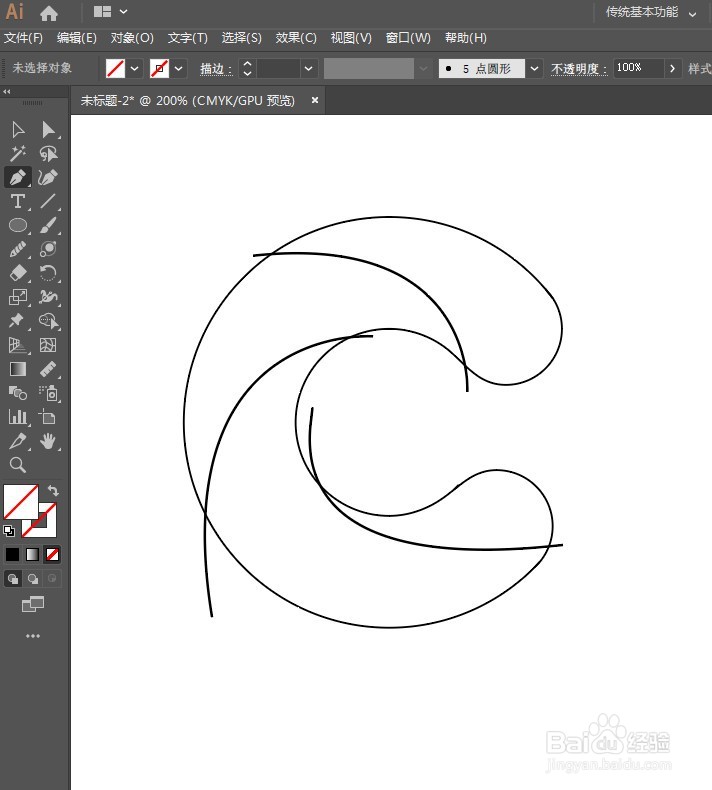Click control bar fill color swatch

click(115, 69)
